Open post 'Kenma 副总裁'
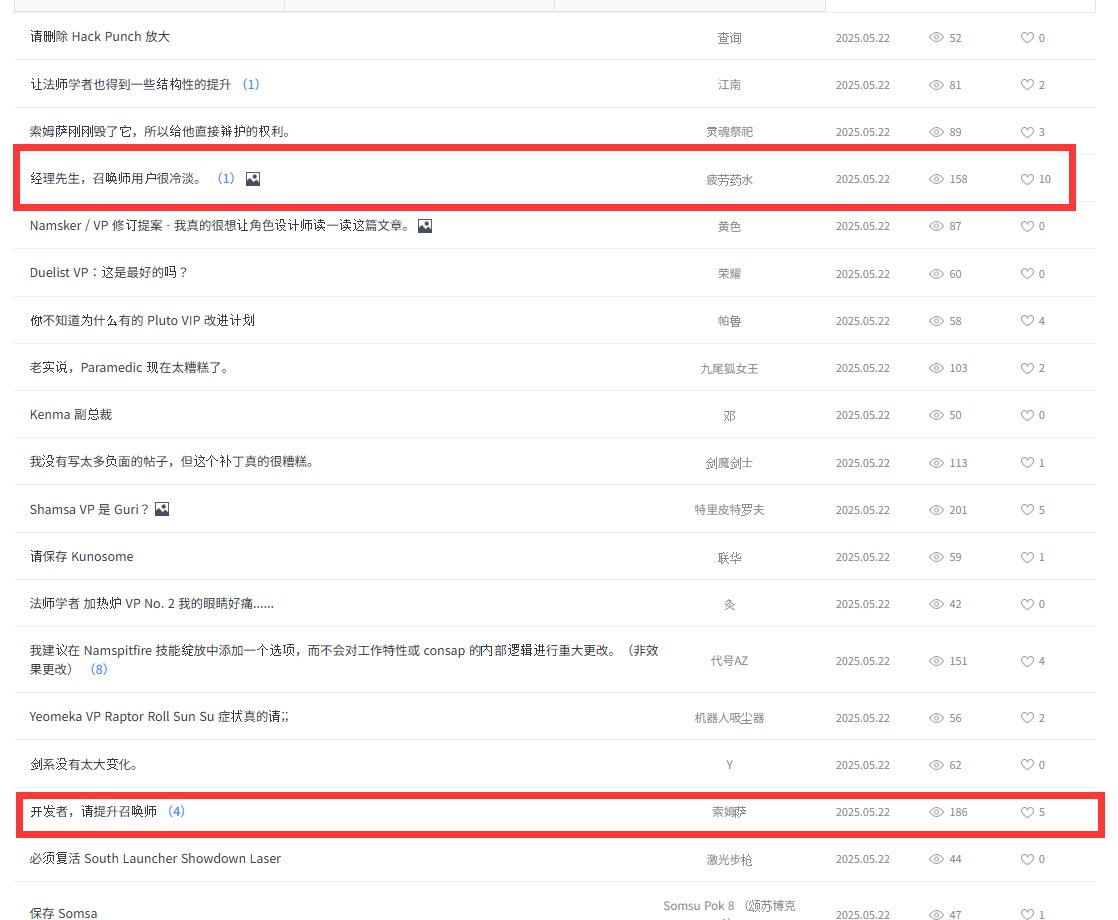 [71, 414]
